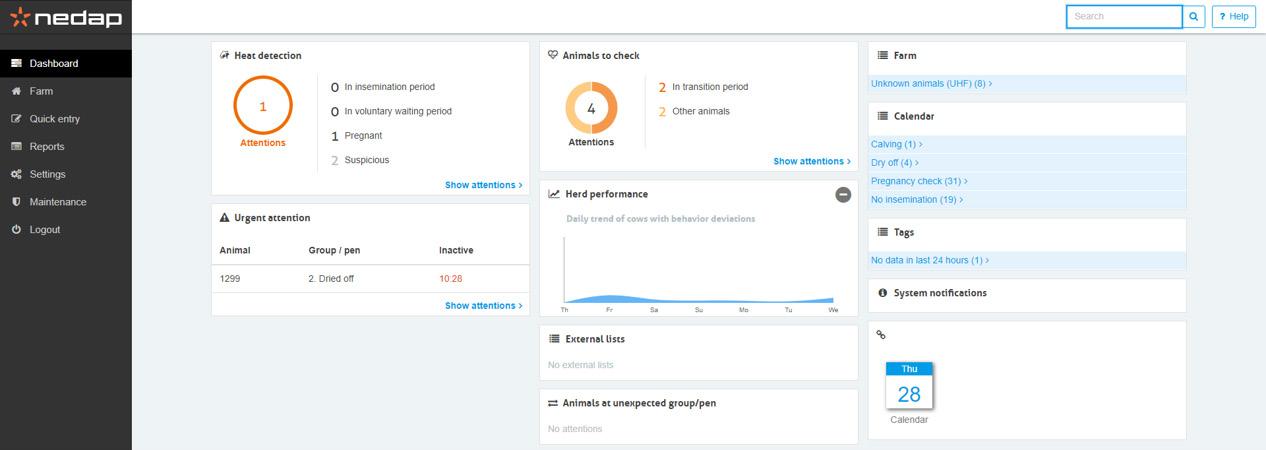
Task: Select animal 1299 row in Urgent attention
Action: coord(370,279)
